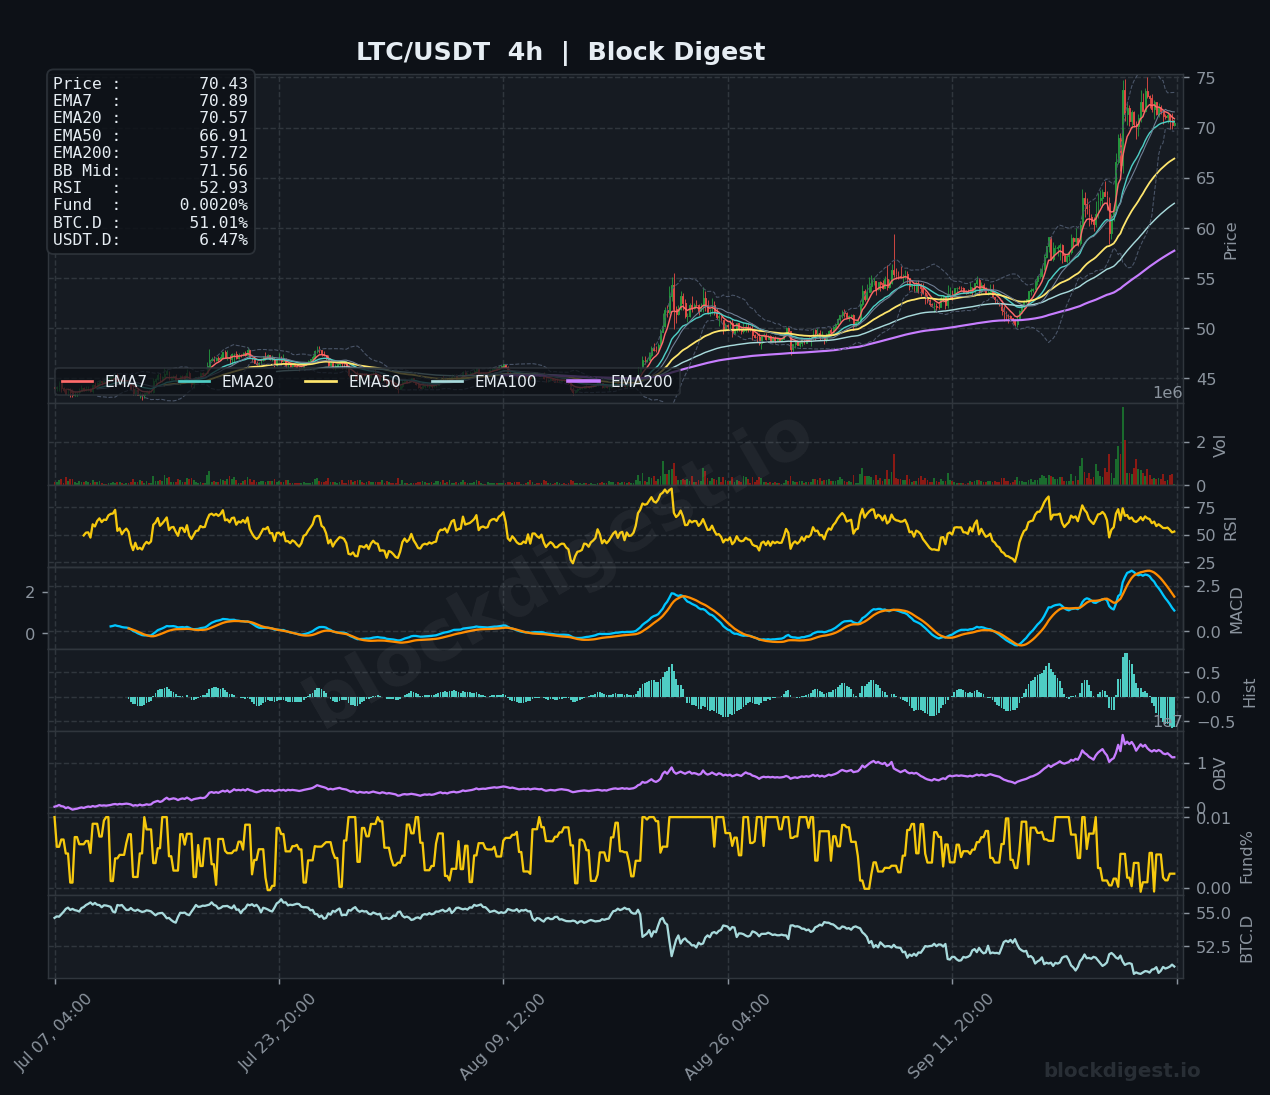
Task: Click the purple EMA200 legend line swatch
Action: tap(584, 382)
